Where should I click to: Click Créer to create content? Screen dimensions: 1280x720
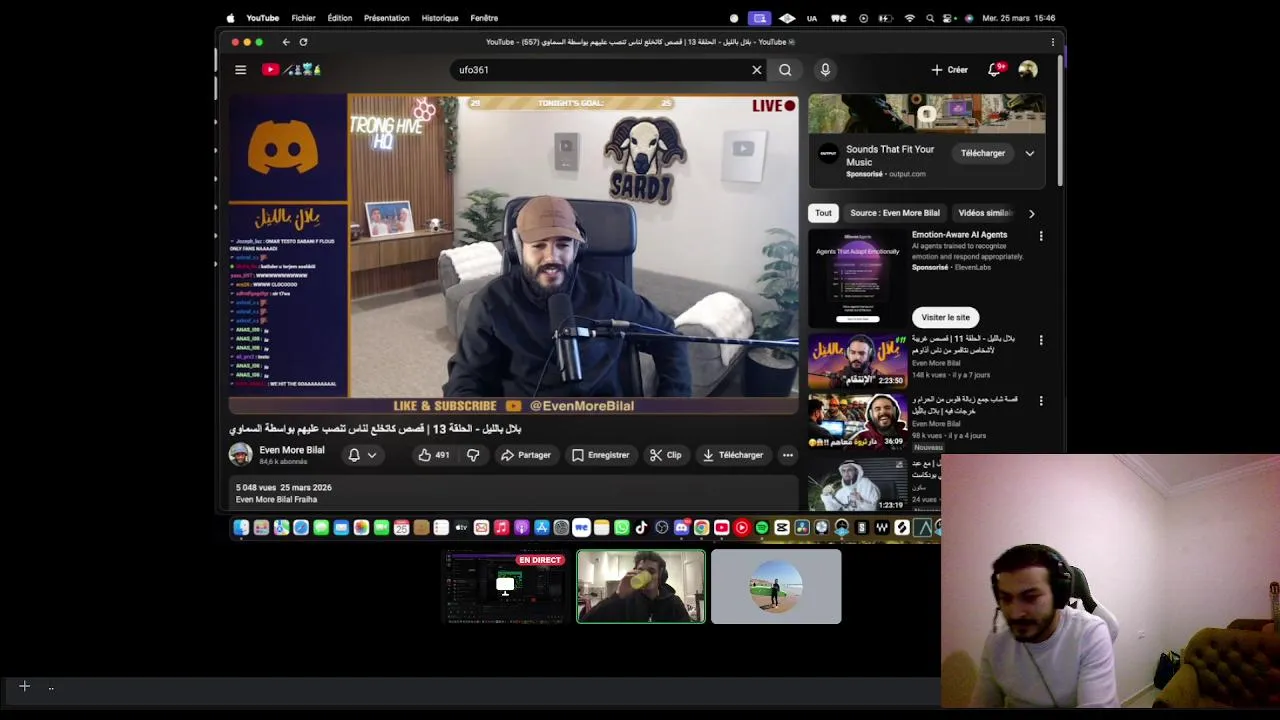(x=949, y=70)
